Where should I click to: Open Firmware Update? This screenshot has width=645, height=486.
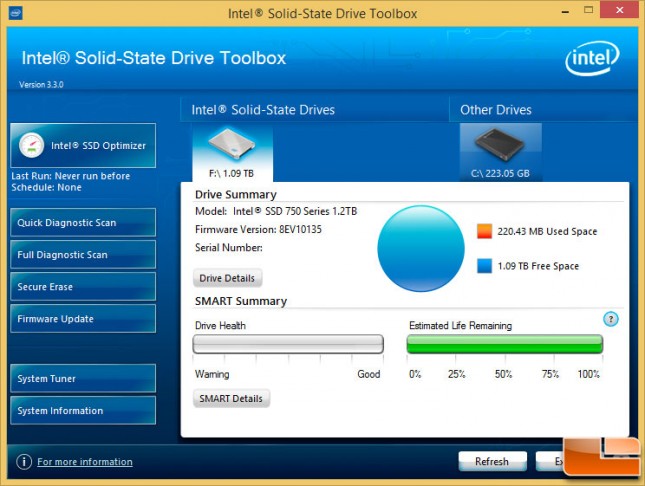click(83, 319)
